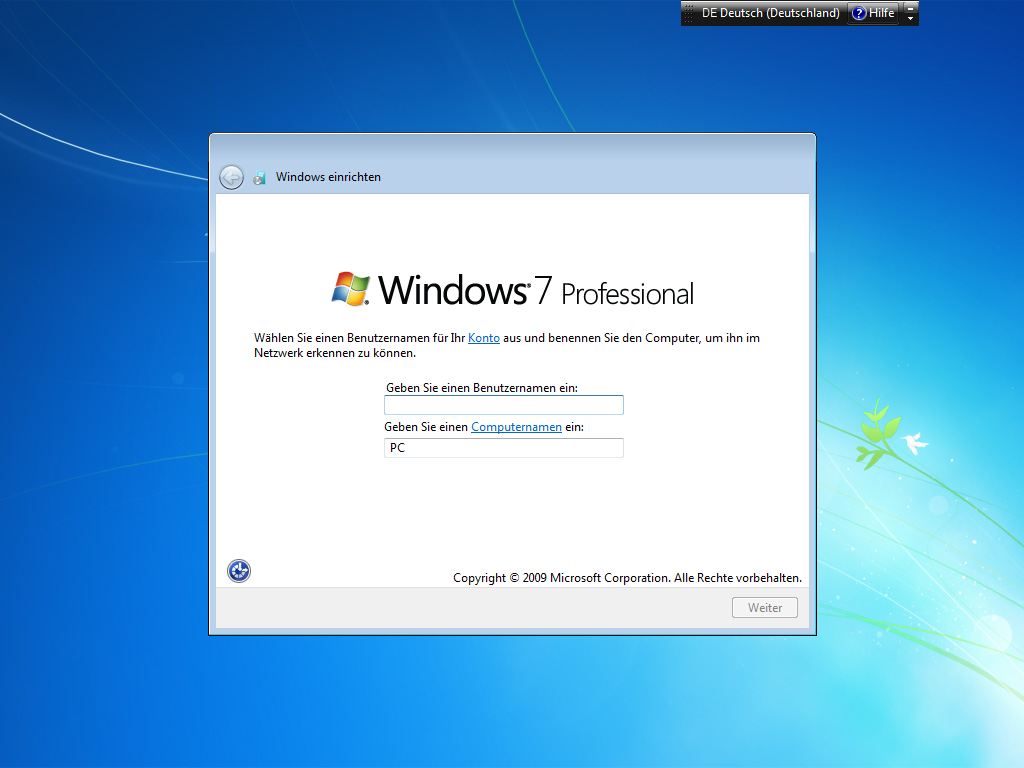
Task: Click the Microsoft copyright notice text
Action: tap(627, 578)
